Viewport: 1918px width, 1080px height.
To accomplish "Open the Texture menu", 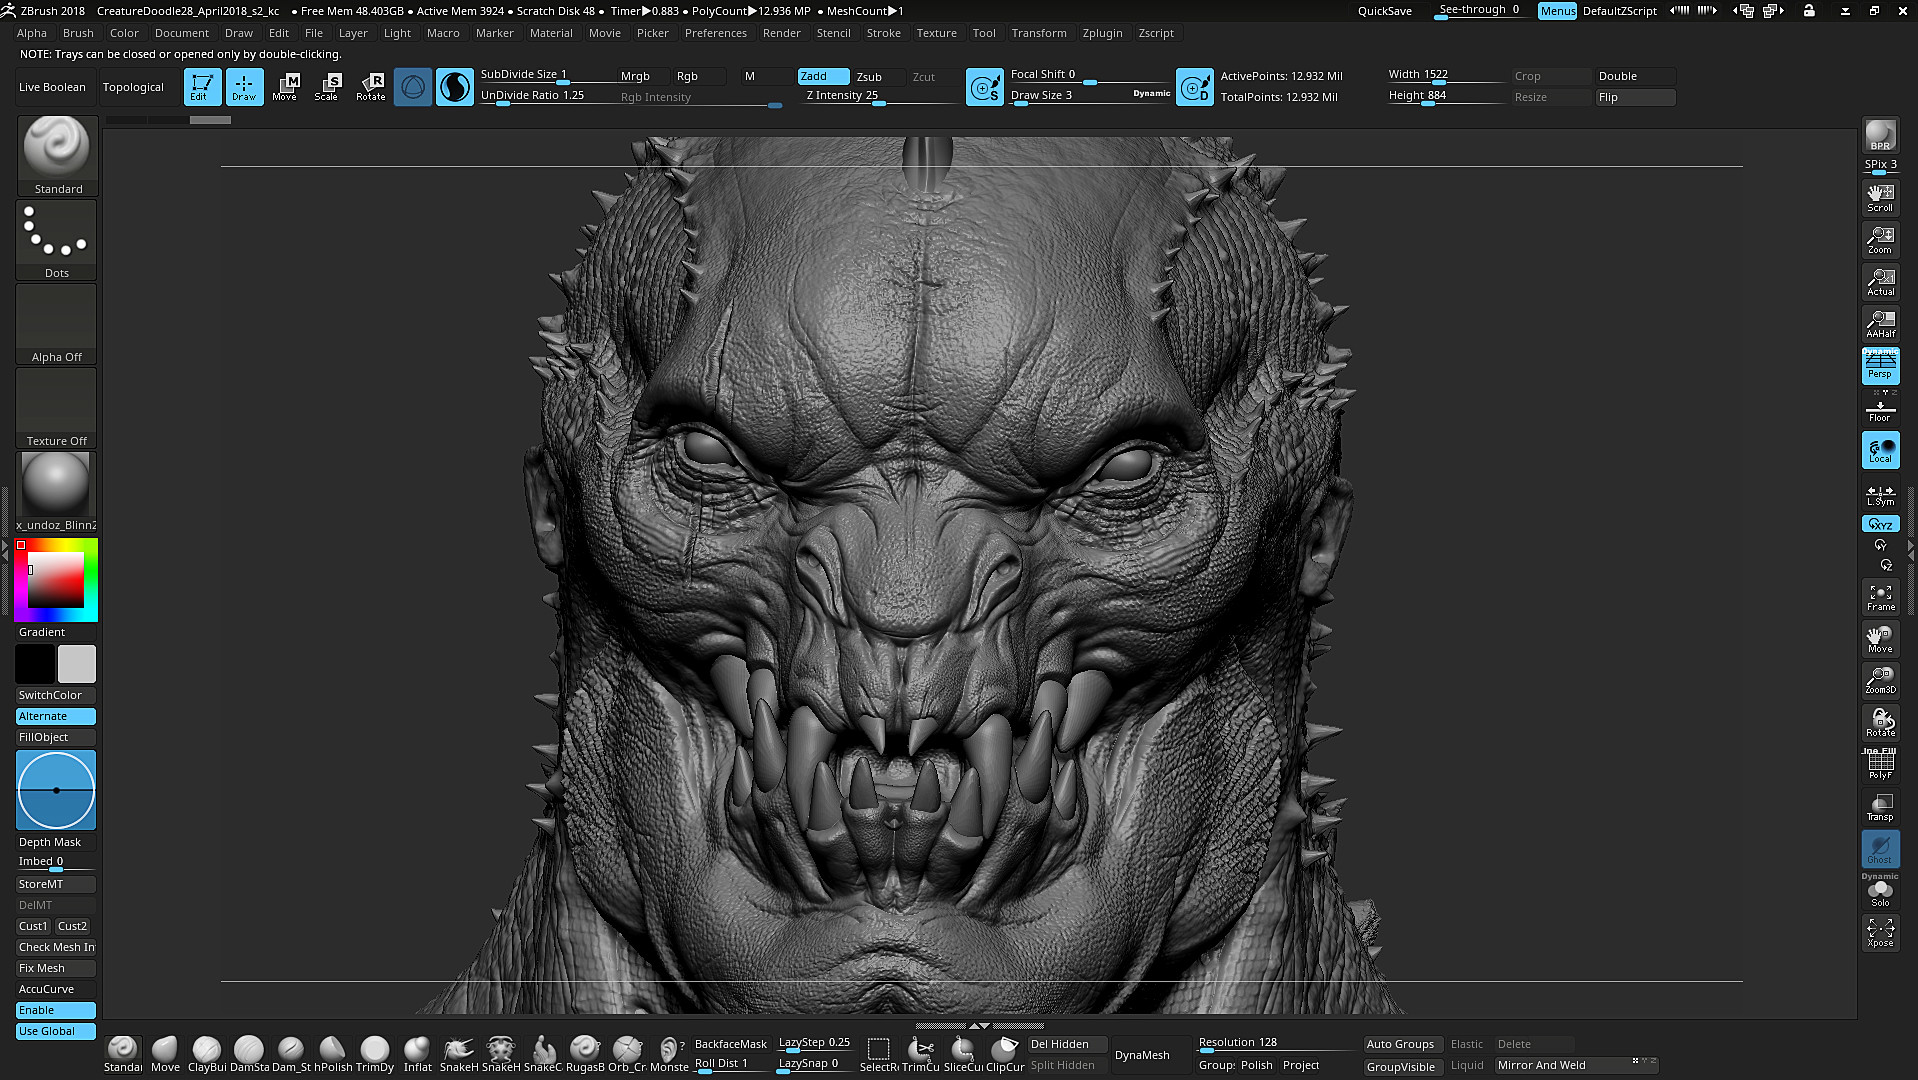I will pyautogui.click(x=937, y=33).
